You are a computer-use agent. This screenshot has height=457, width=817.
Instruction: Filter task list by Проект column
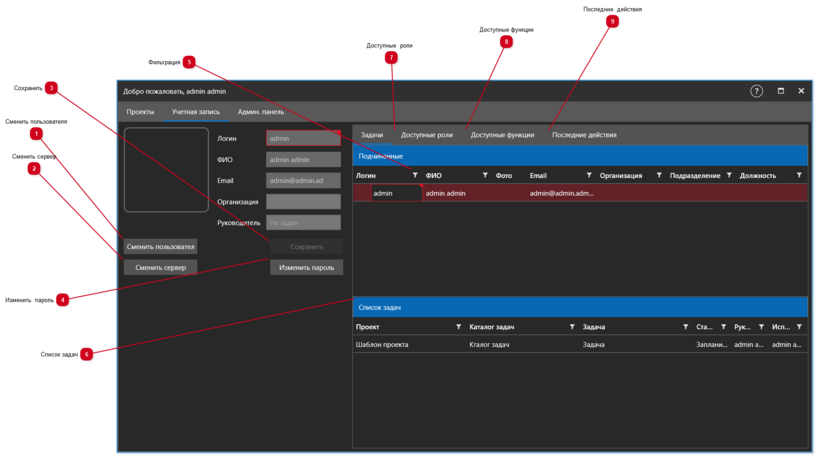(x=459, y=327)
